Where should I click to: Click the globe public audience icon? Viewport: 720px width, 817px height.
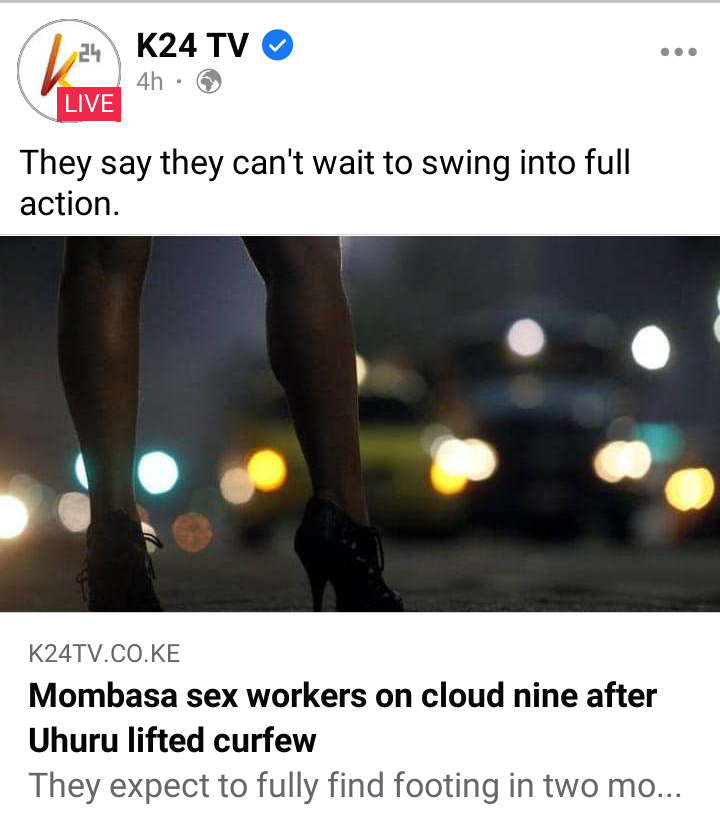click(209, 82)
